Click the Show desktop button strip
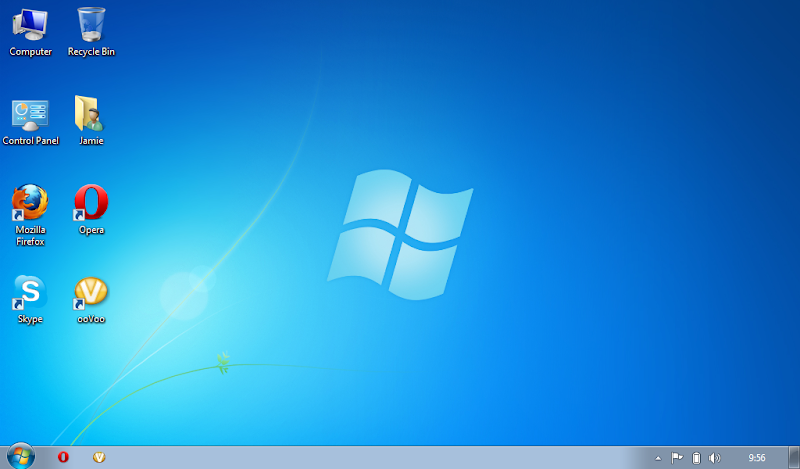Image resolution: width=800 pixels, height=469 pixels. pyautogui.click(x=794, y=457)
